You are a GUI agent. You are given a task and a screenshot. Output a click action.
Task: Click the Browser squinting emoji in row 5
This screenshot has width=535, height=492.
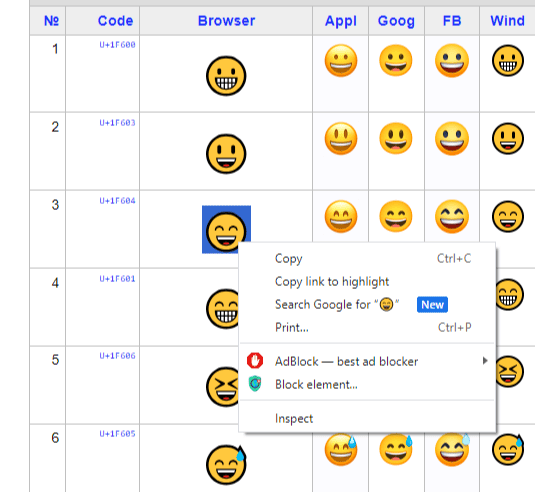pyautogui.click(x=222, y=387)
